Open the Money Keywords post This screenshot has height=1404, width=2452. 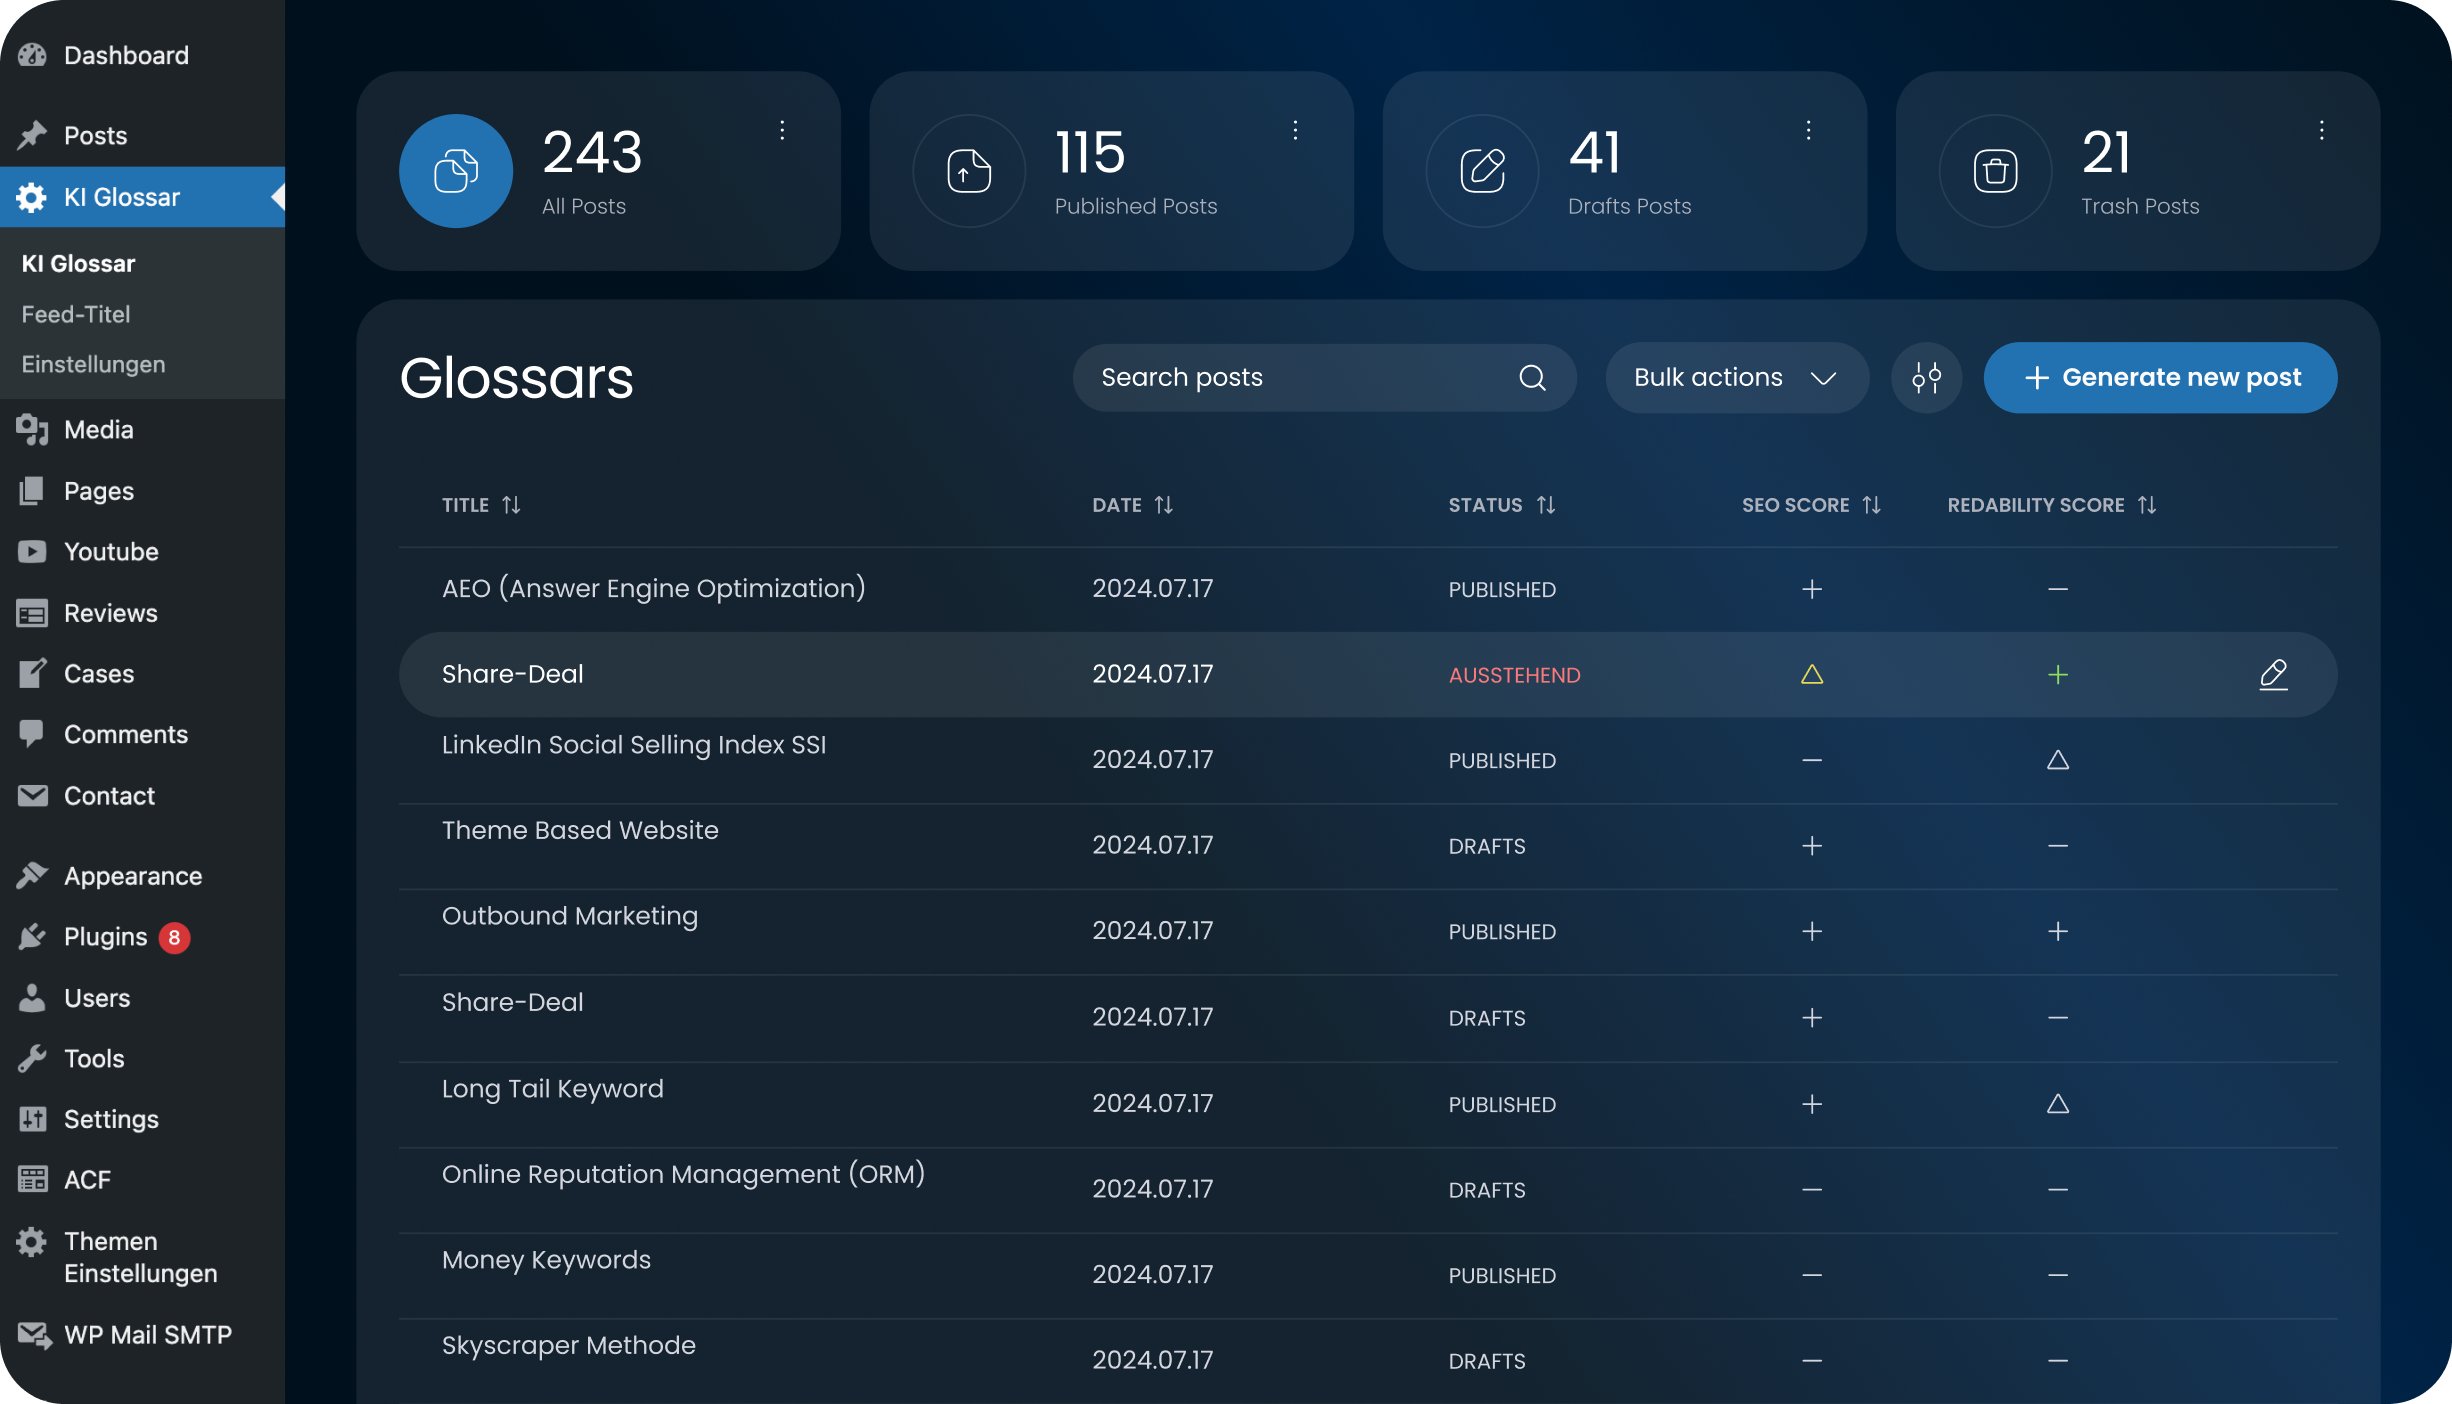tap(546, 1260)
